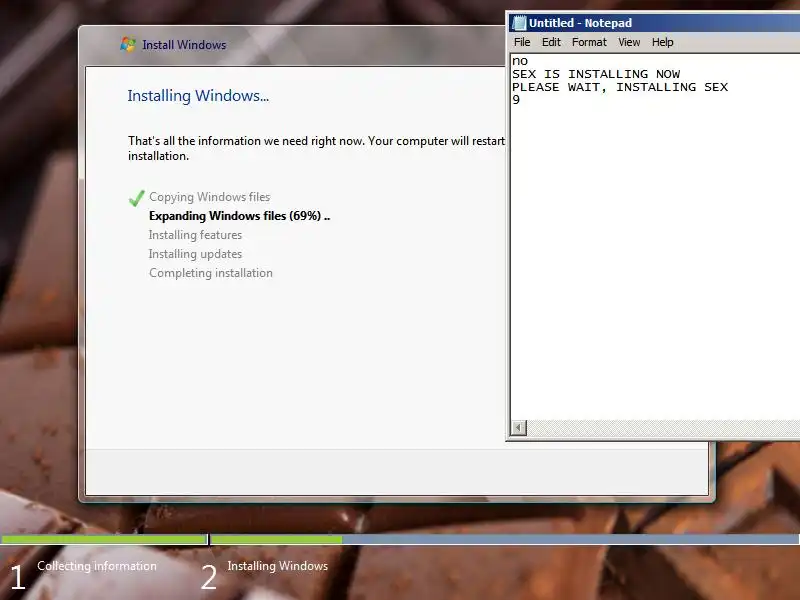Click the 'Copying Windows files' step
Image resolution: width=800 pixels, height=600 pixels.
click(209, 197)
